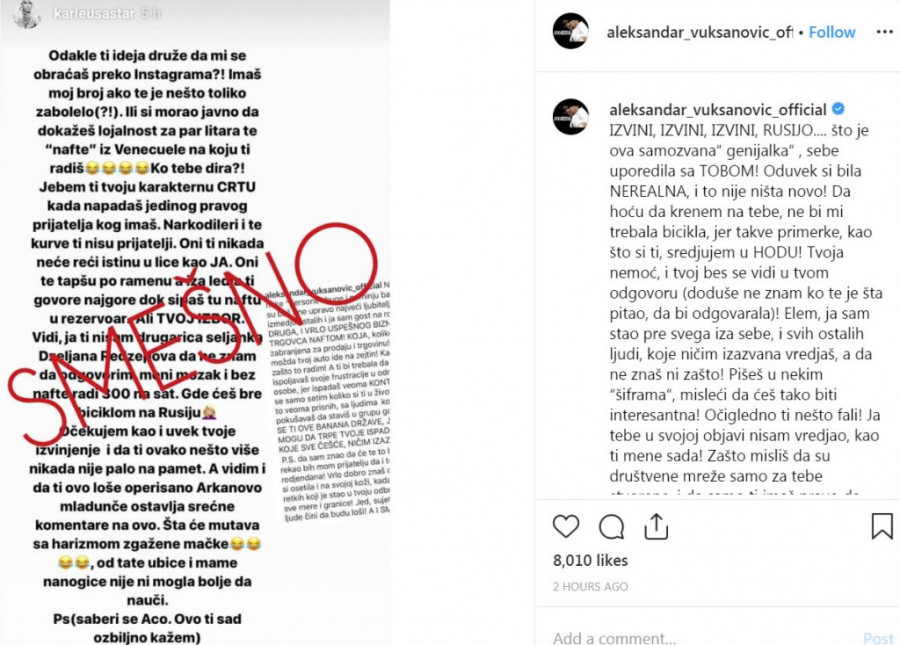Like the post with heart icon

[x=566, y=526]
